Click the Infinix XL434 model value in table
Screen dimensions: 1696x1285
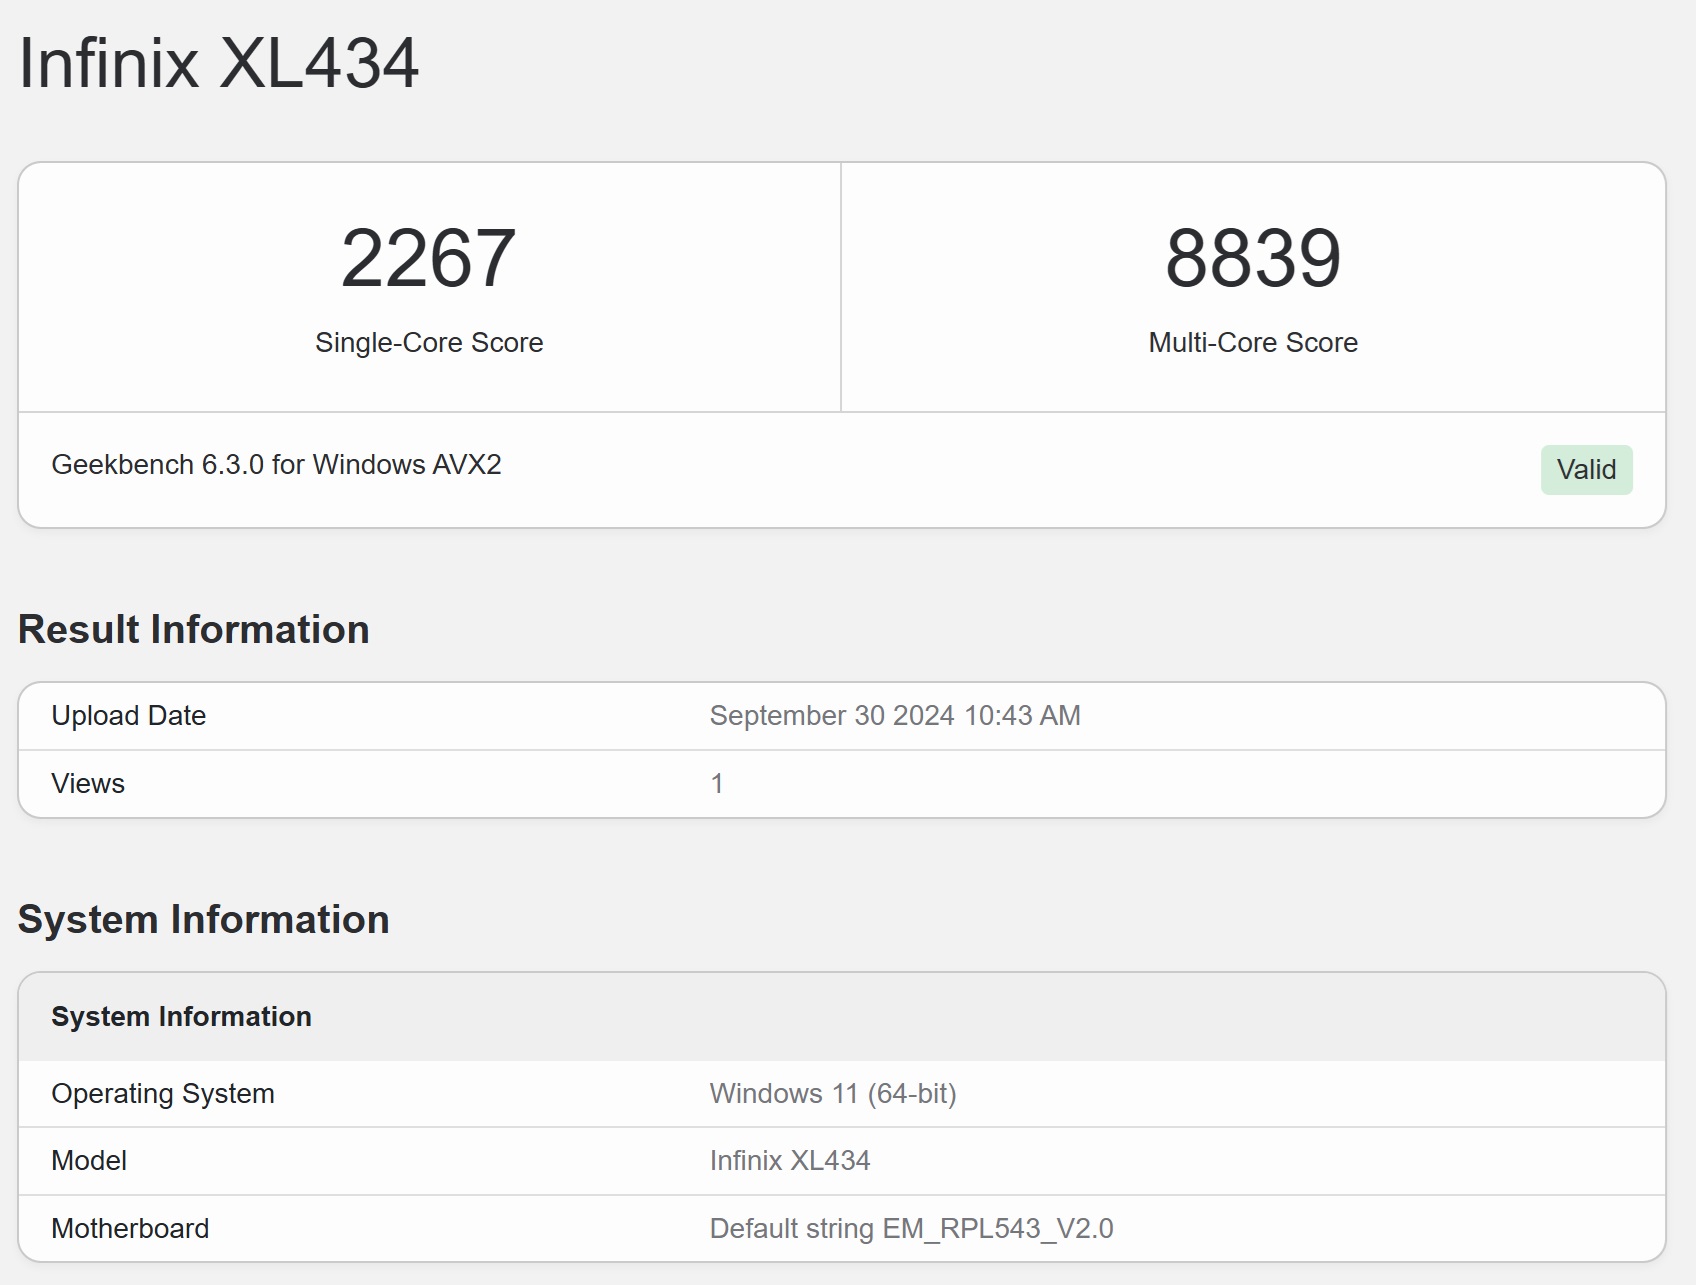[x=790, y=1161]
